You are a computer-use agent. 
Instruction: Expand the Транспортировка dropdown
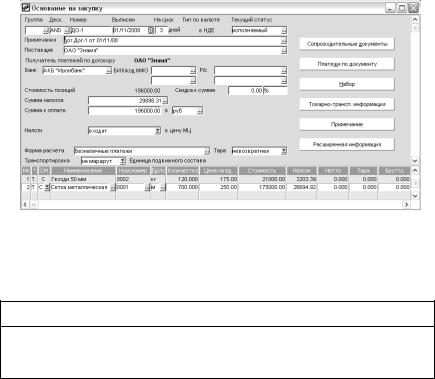[123, 161]
